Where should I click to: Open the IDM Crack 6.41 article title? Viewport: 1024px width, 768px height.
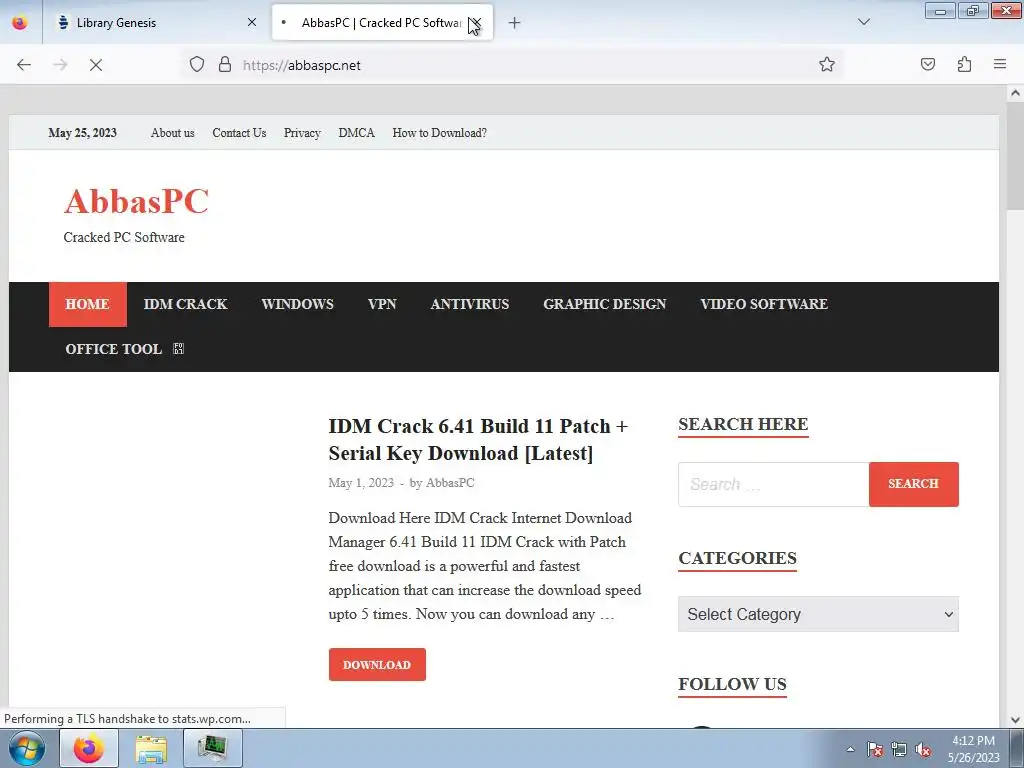pyautogui.click(x=478, y=440)
